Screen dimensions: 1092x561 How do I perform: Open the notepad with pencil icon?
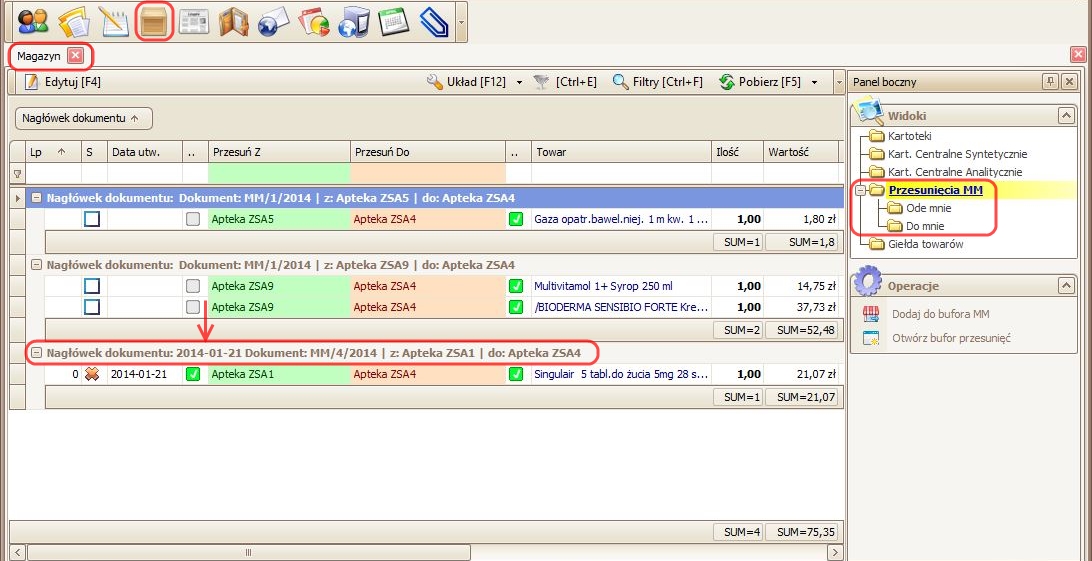(x=113, y=21)
